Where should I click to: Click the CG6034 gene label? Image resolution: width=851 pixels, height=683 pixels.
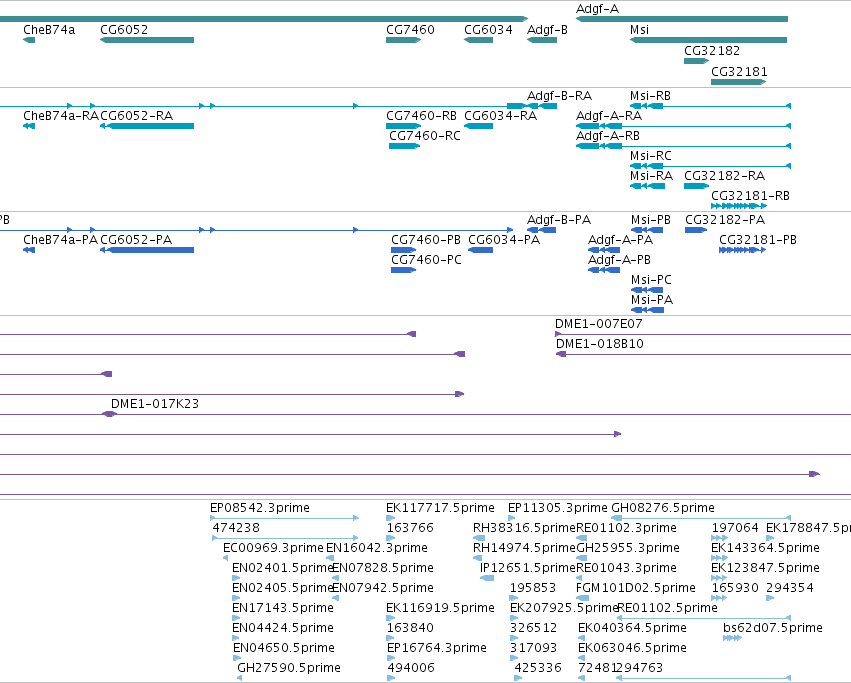[488, 30]
